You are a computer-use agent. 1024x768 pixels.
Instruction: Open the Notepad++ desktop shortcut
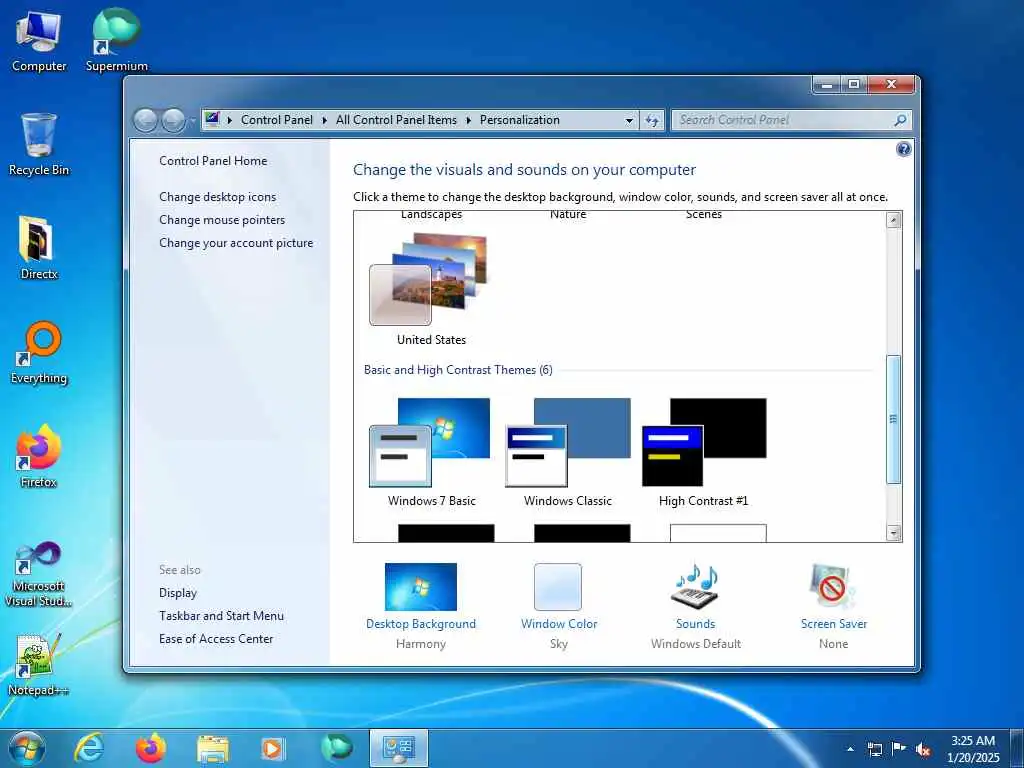pos(39,665)
